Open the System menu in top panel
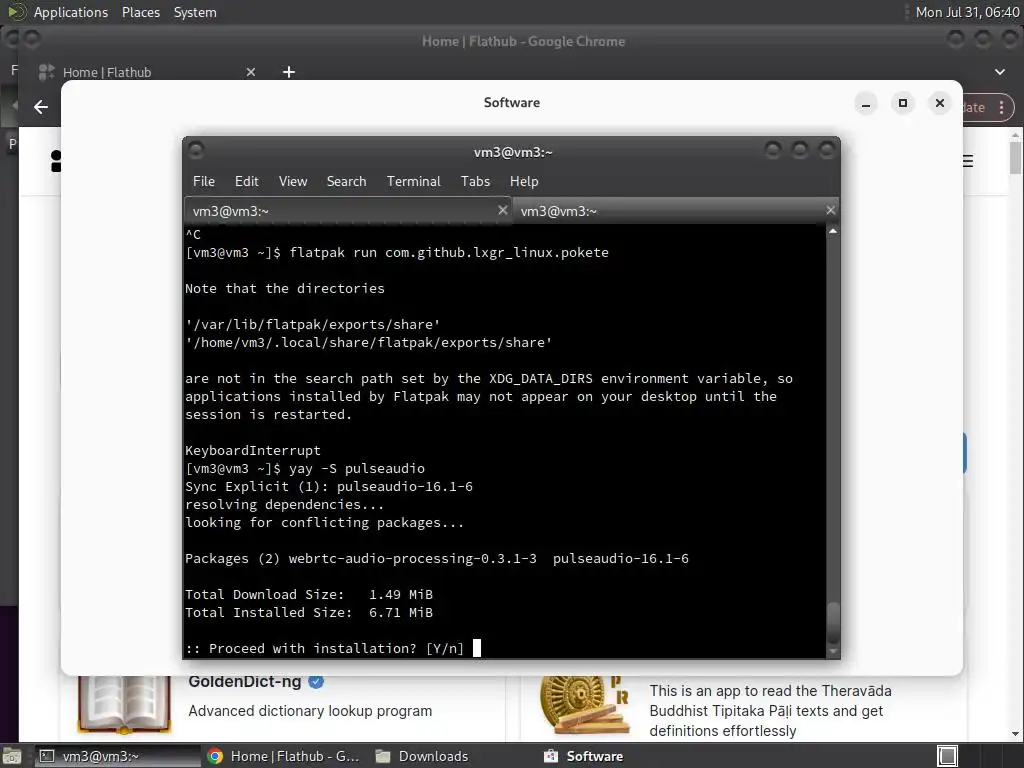Image resolution: width=1024 pixels, height=768 pixels. [x=195, y=12]
